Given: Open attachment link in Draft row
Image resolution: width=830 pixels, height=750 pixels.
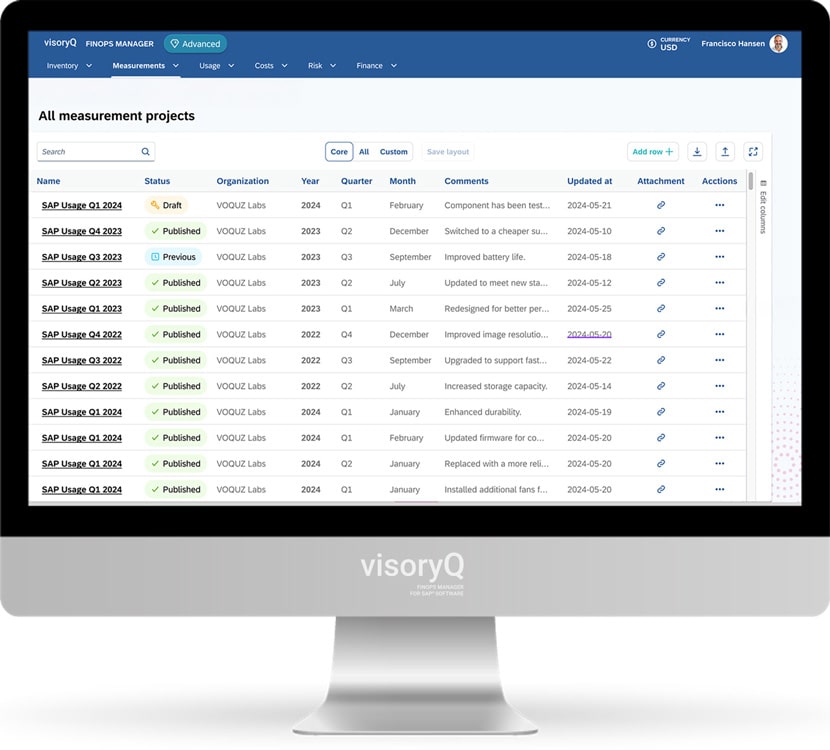Looking at the screenshot, I should [661, 205].
